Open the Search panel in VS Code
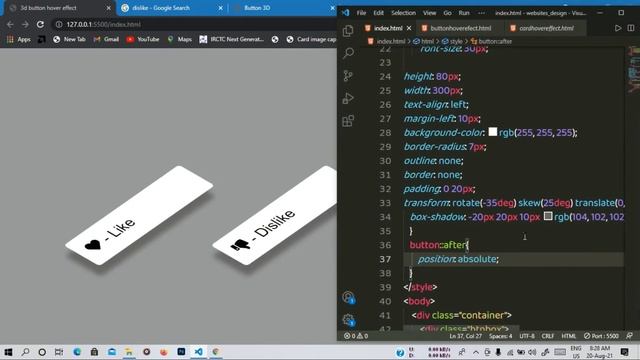This screenshot has width=640, height=360. coord(348,53)
